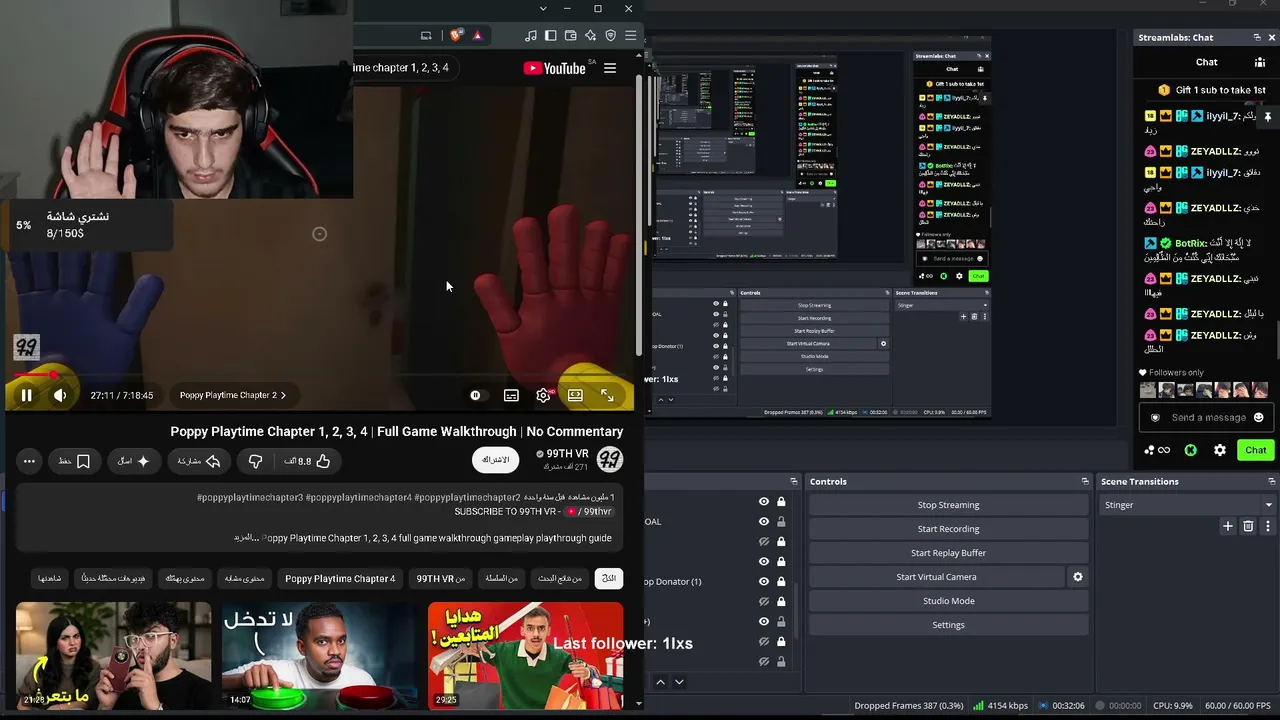Remove scene transition with trash icon
Viewport: 1280px width, 720px height.
(x=1248, y=526)
